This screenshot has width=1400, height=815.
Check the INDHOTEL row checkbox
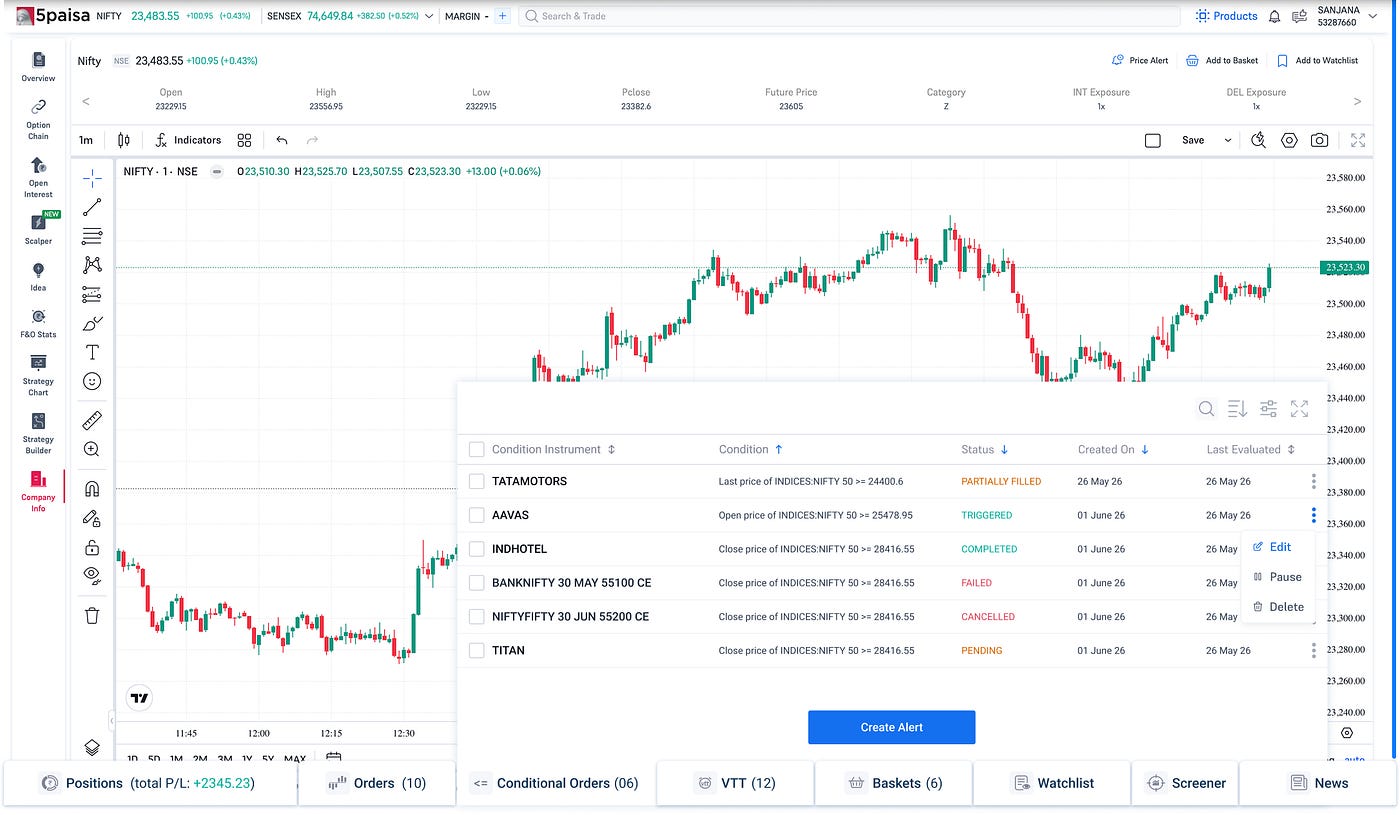[476, 549]
